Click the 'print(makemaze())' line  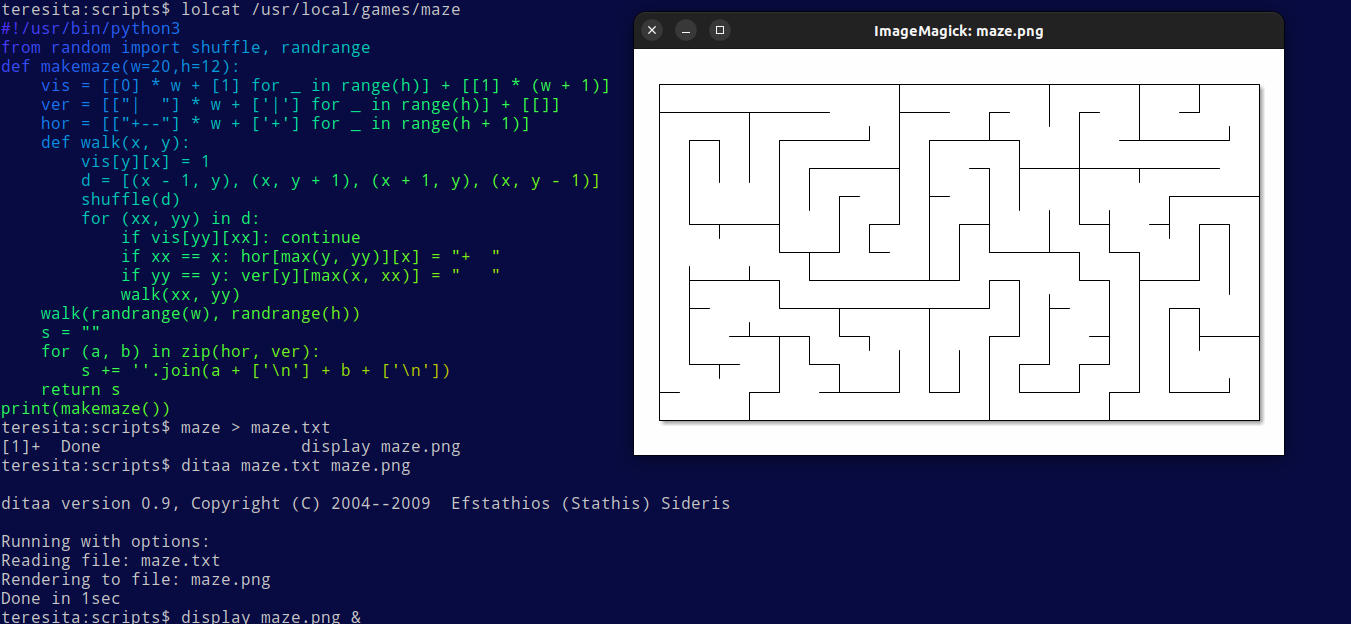point(85,409)
